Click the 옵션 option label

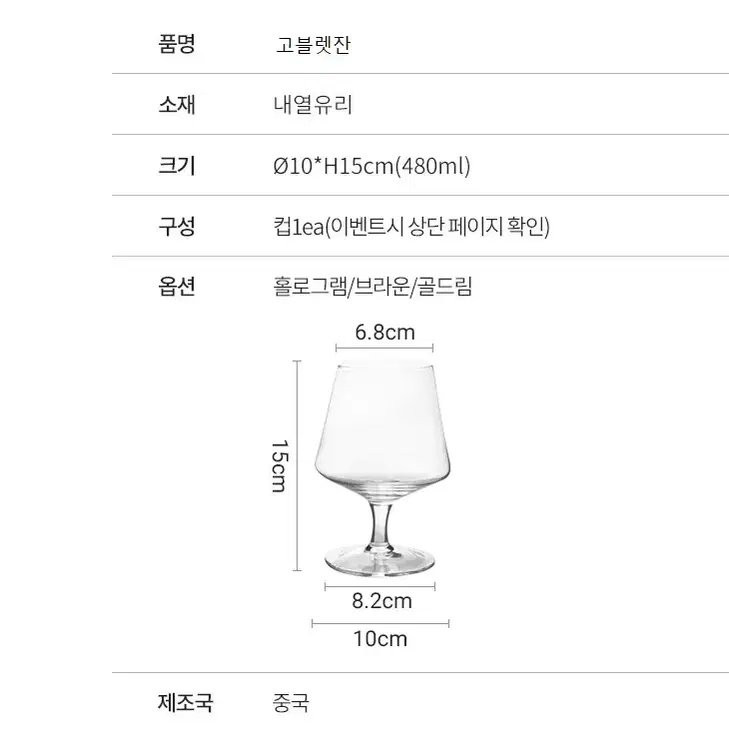point(177,286)
